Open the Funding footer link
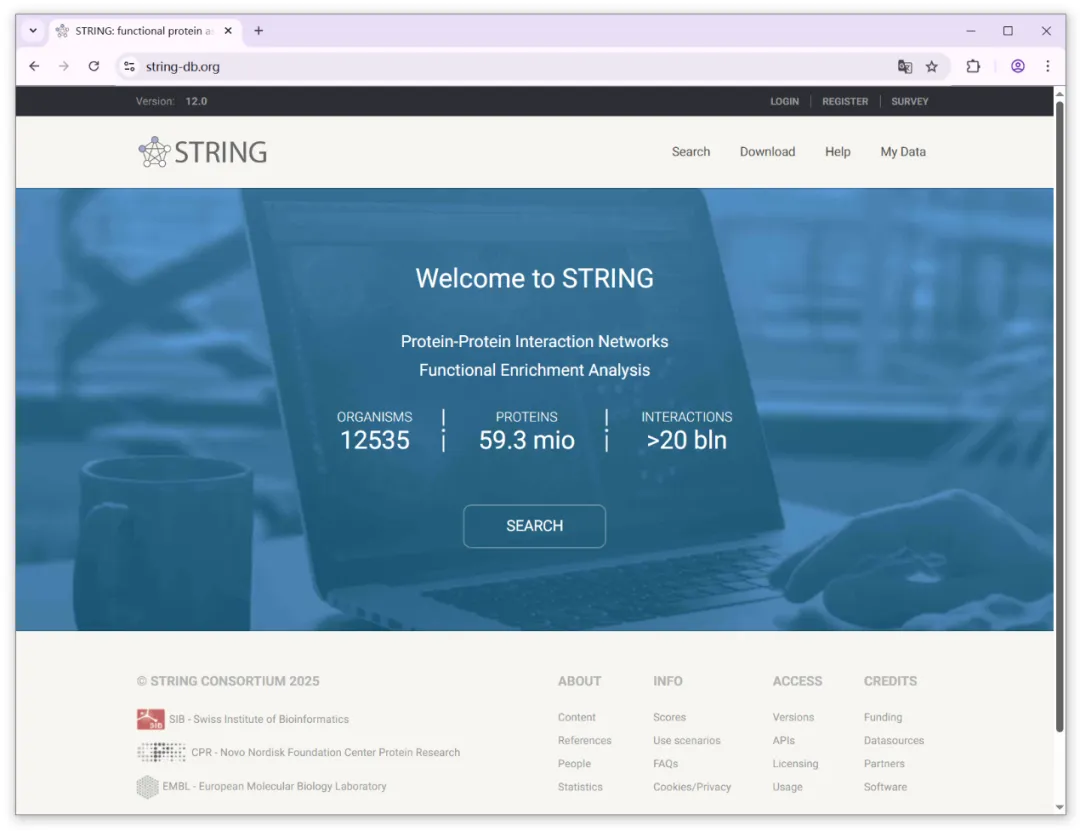The height and width of the screenshot is (831, 1080). tap(883, 717)
